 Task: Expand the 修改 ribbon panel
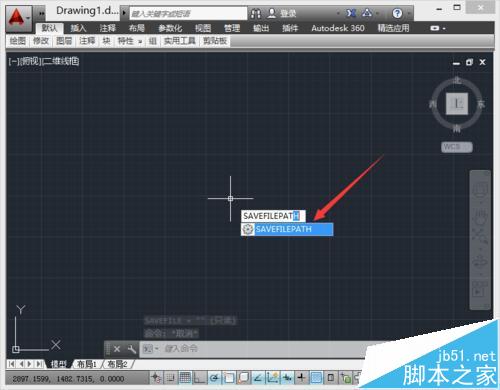coord(41,41)
